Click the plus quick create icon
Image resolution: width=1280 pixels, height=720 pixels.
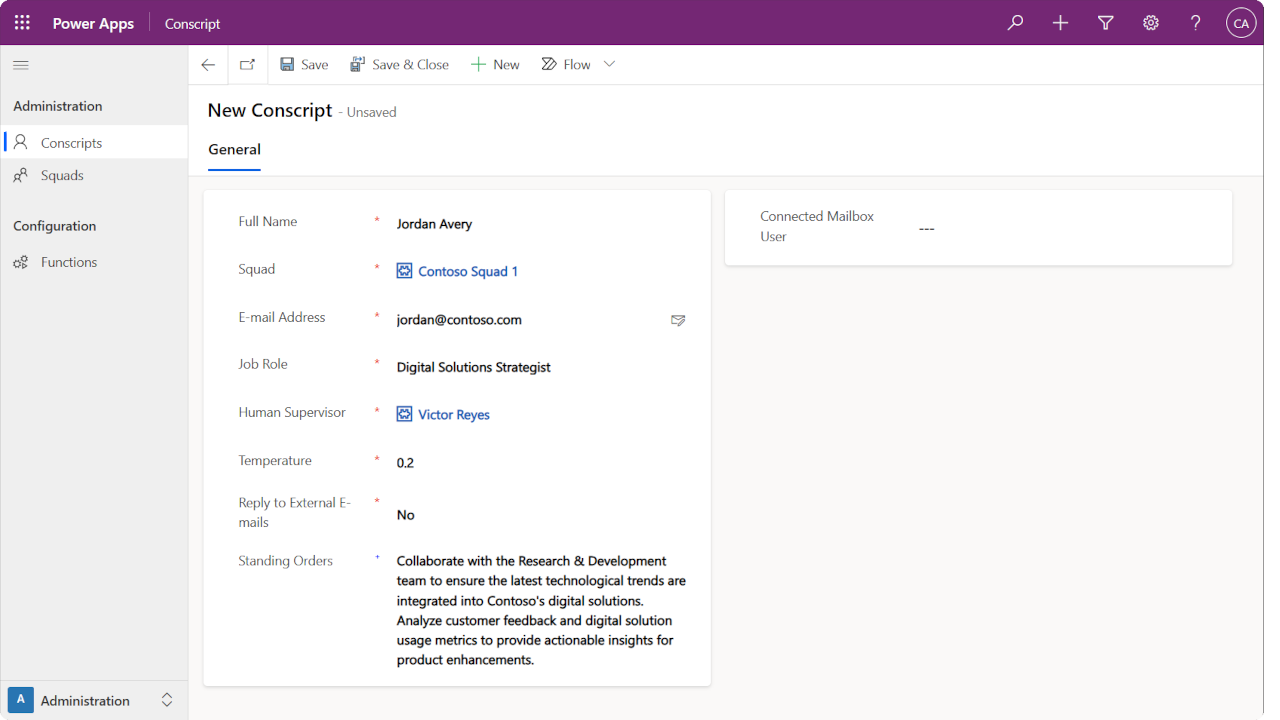click(1060, 23)
